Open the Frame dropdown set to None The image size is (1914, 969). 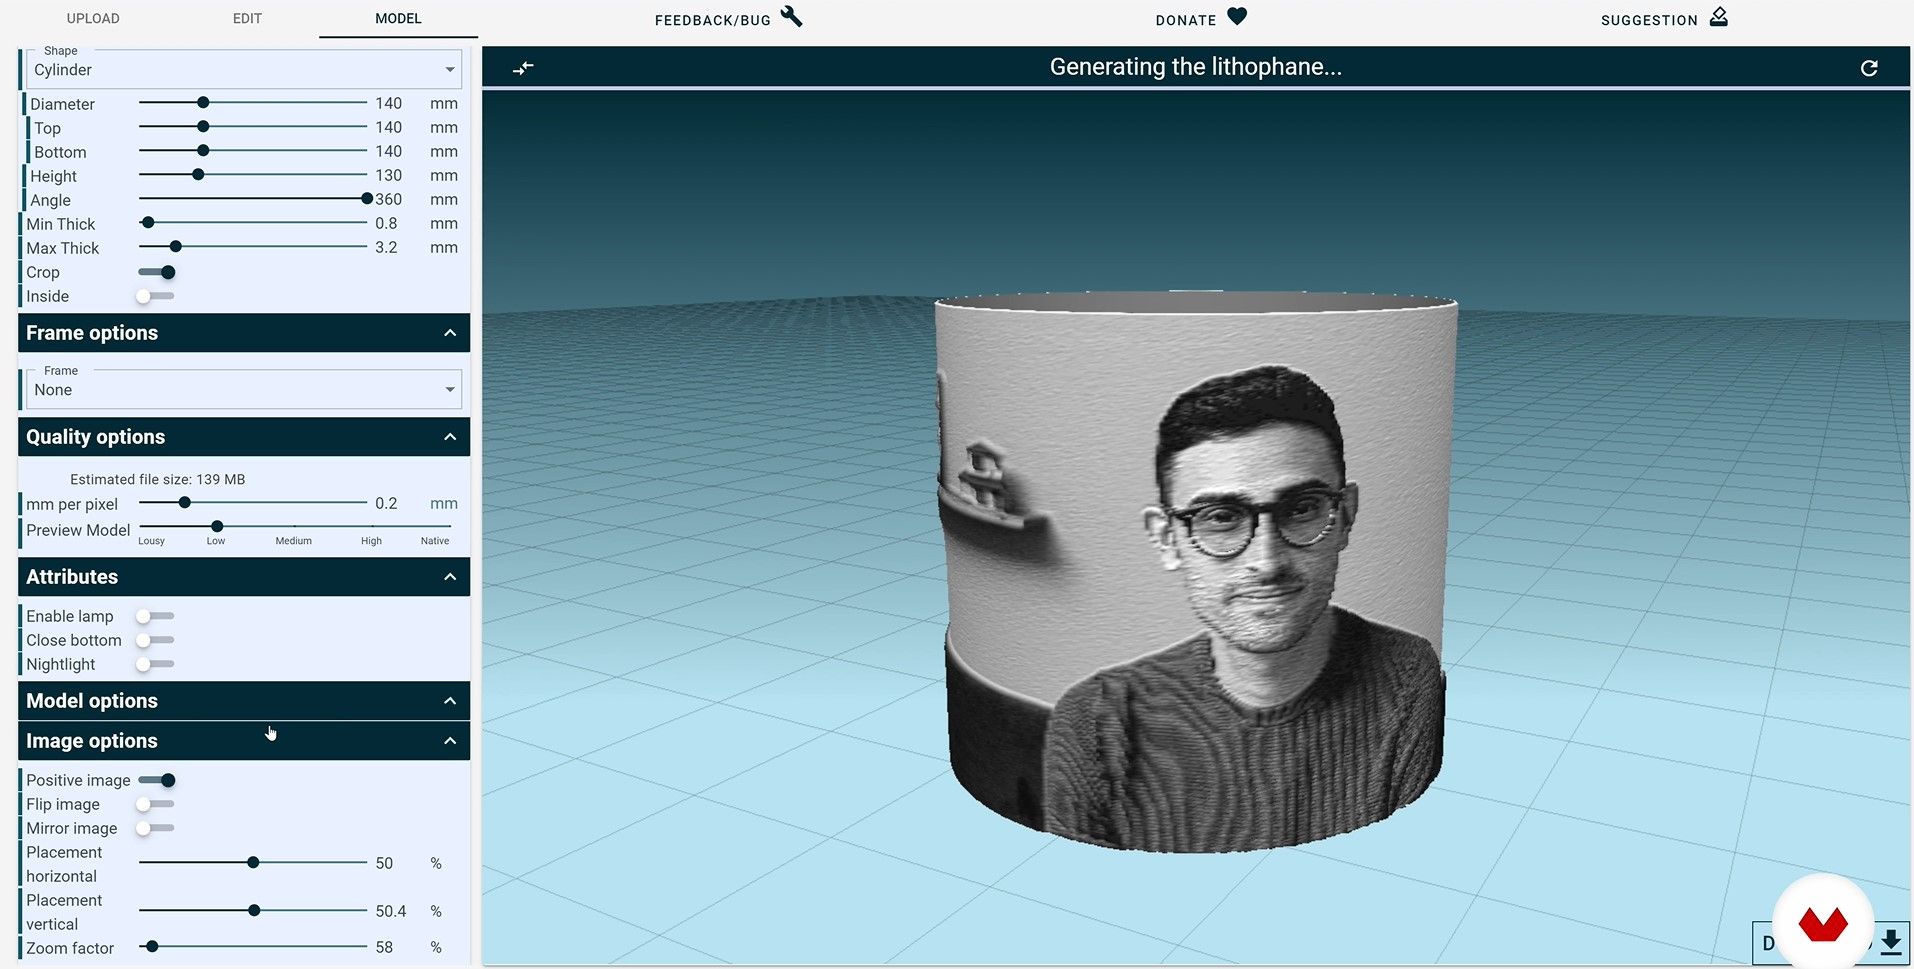tap(243, 390)
